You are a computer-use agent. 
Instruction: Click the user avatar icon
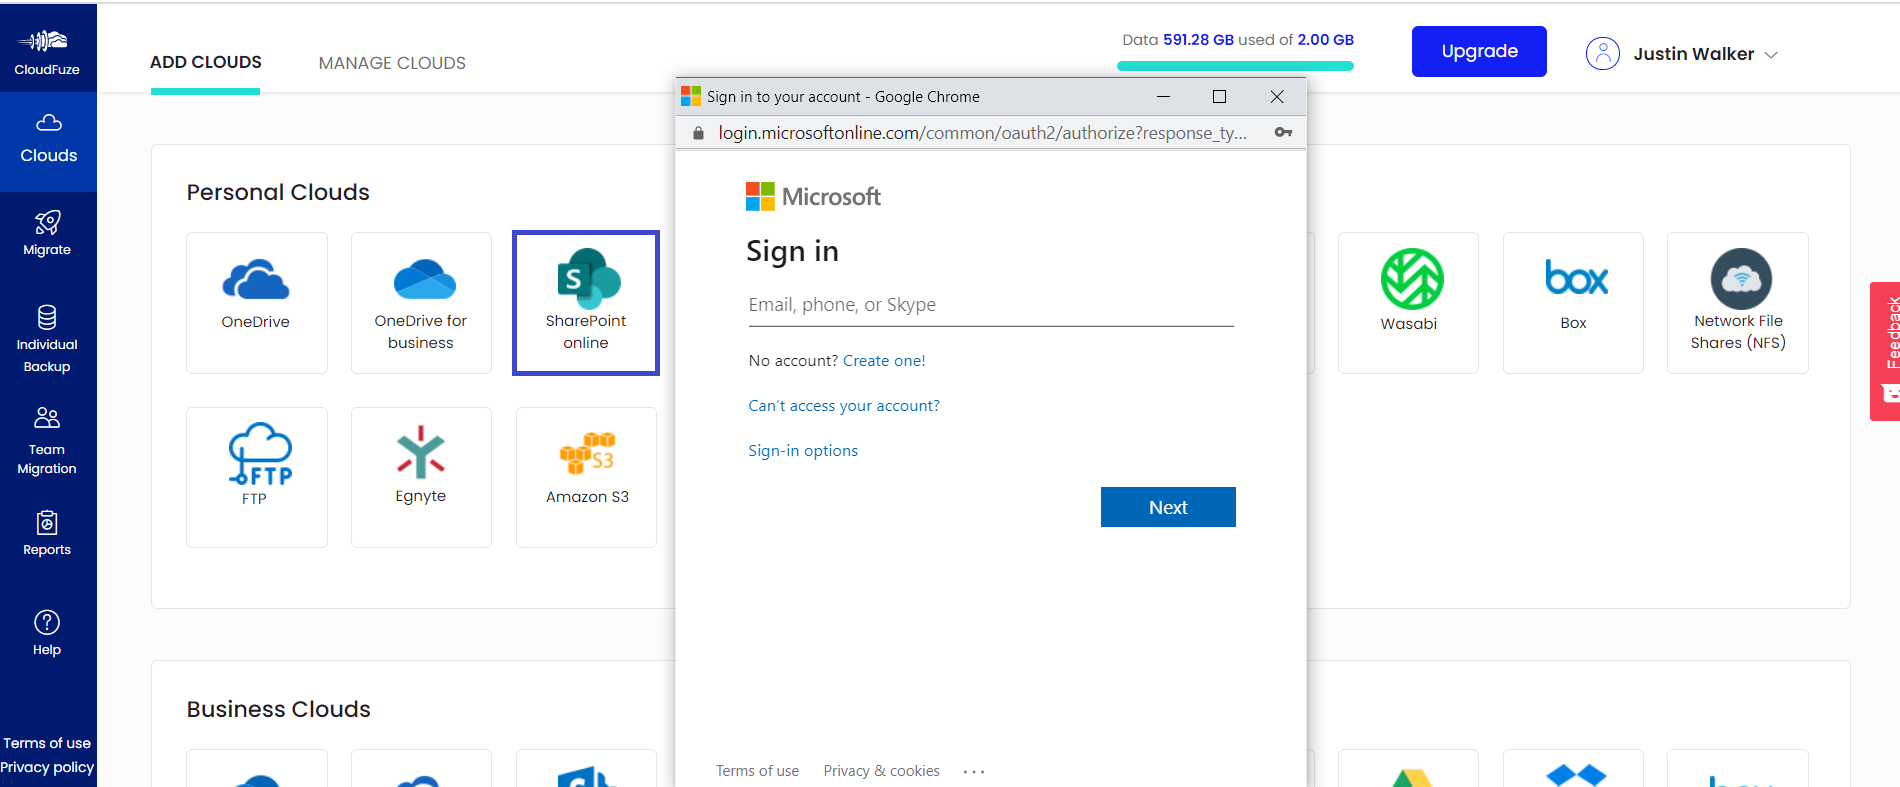point(1603,54)
